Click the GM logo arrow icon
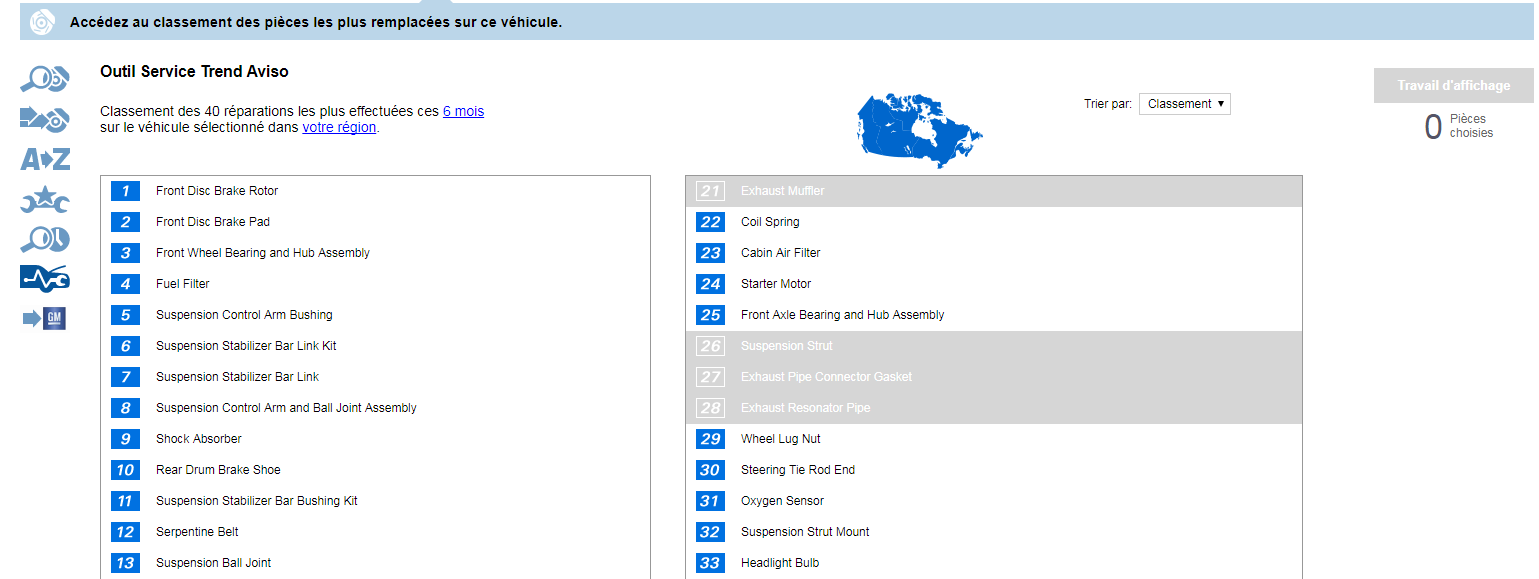Image resolution: width=1539 pixels, height=579 pixels. tap(44, 319)
